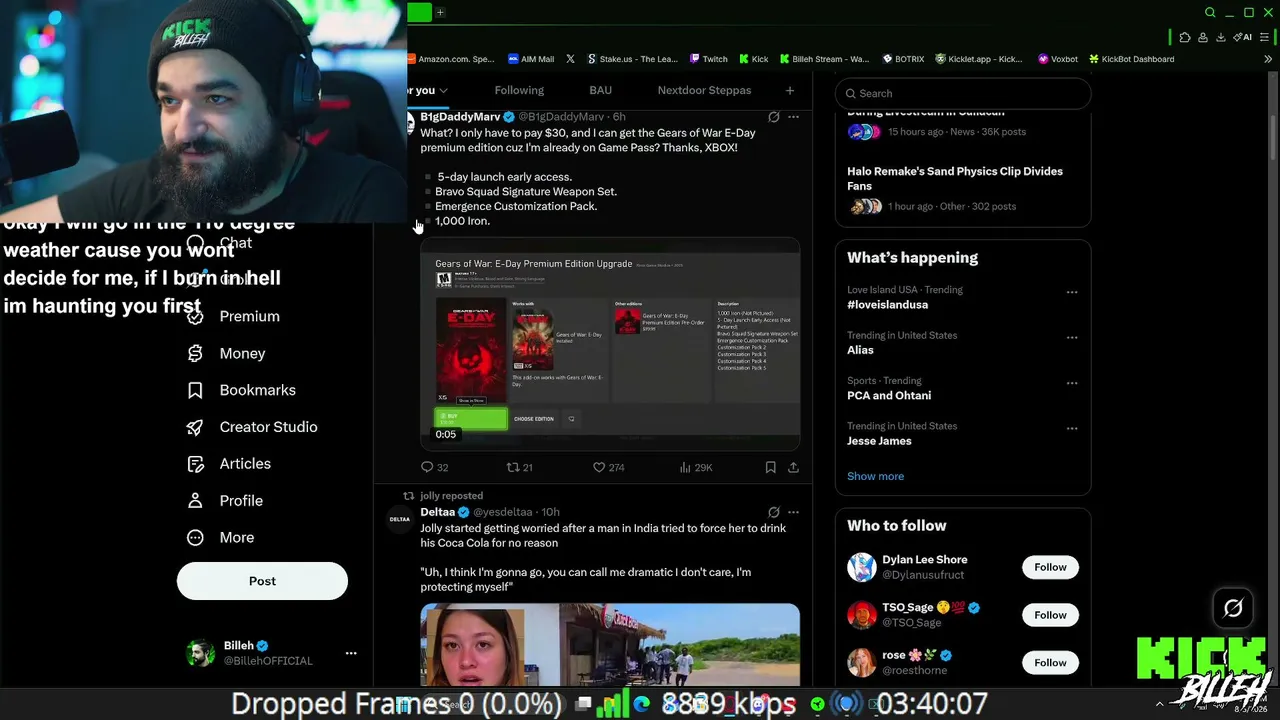Open the Twitch bookmark
1280x720 pixels.
point(708,59)
